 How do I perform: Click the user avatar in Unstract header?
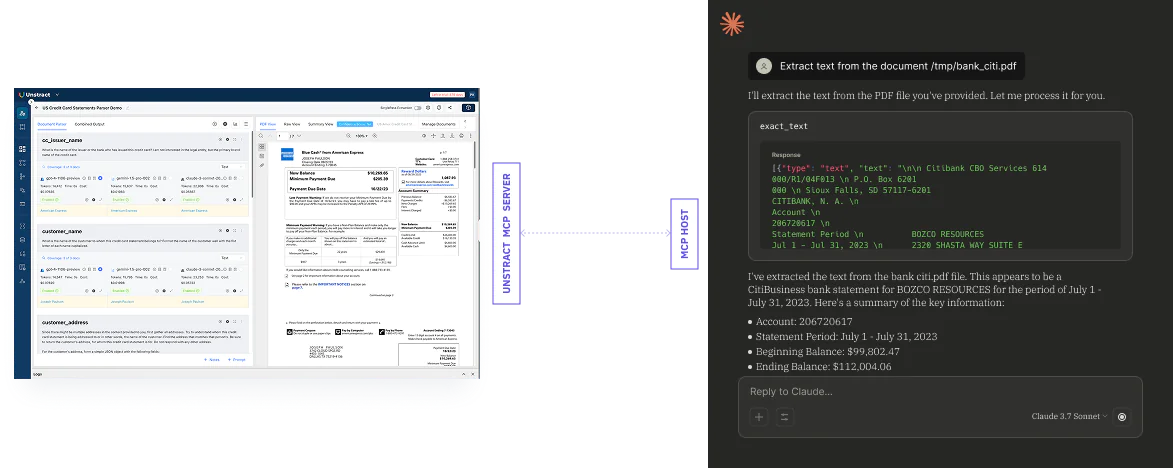click(x=472, y=95)
